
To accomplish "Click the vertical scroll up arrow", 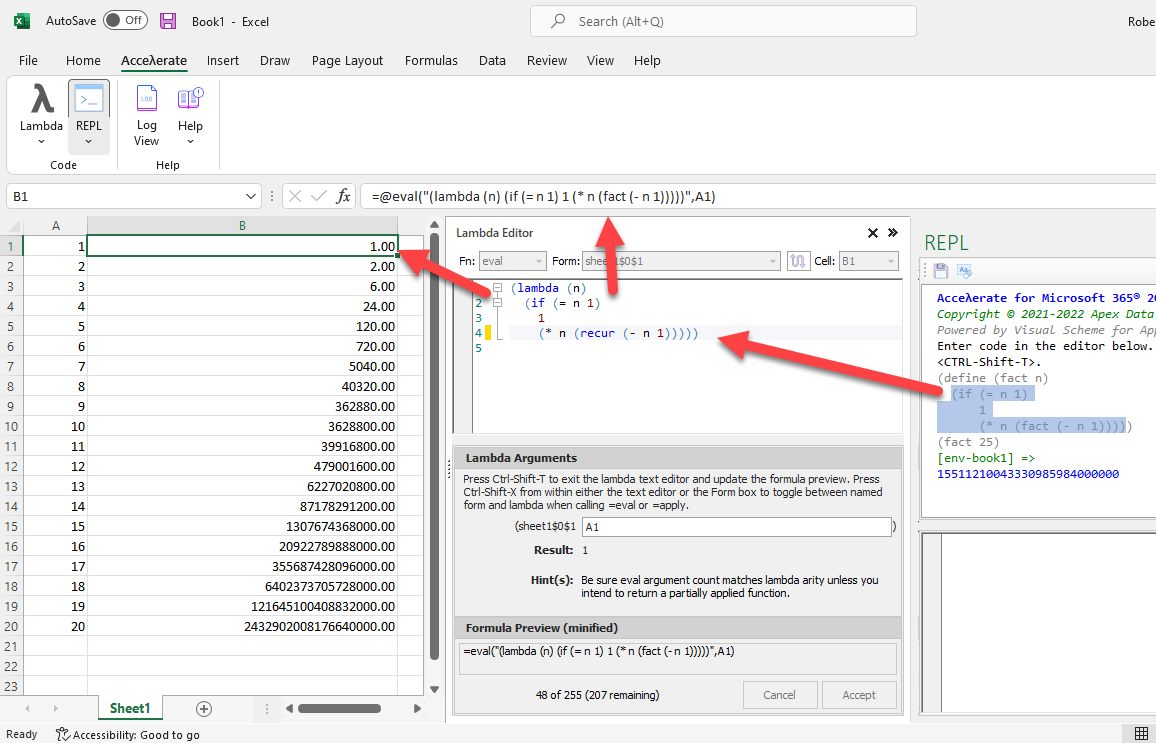I will coord(434,226).
